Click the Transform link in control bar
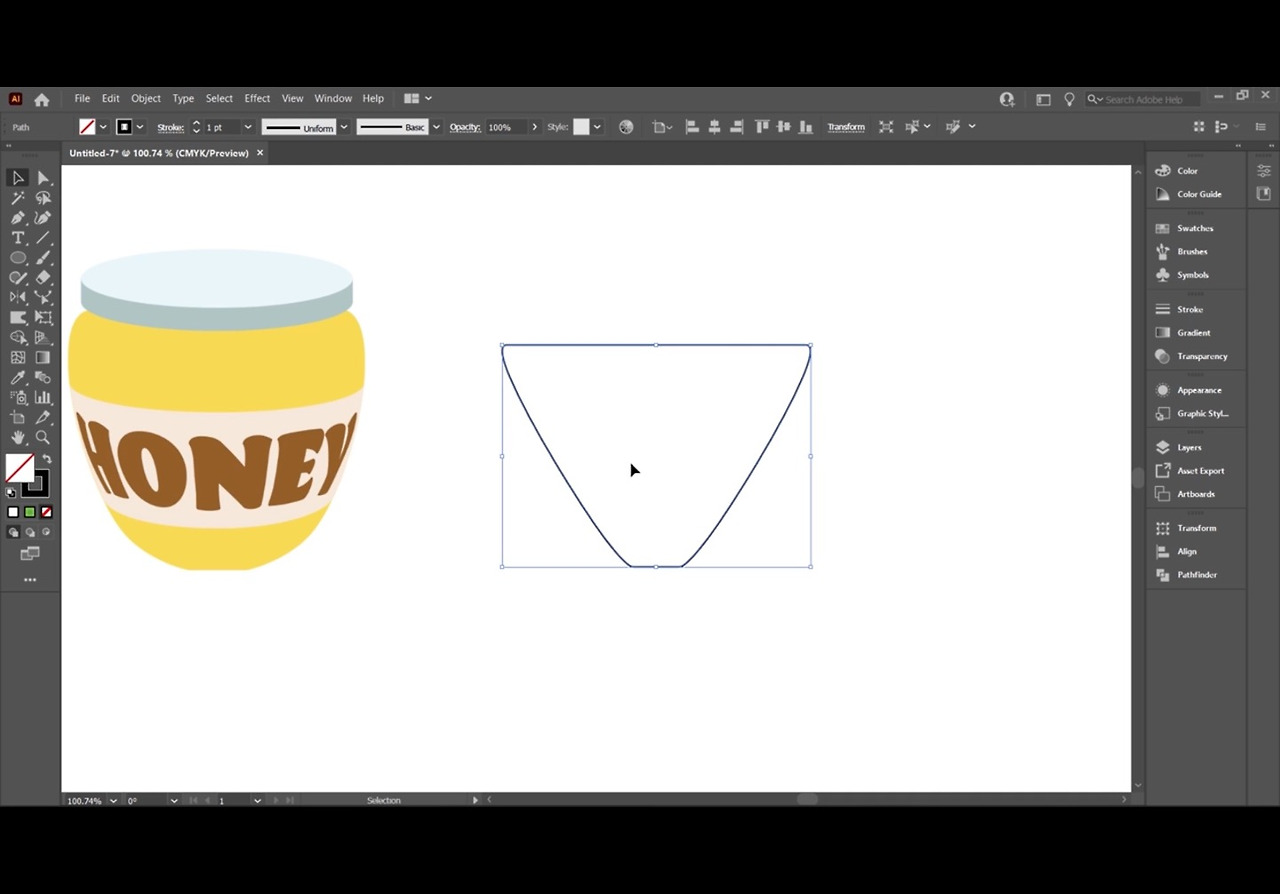 846,127
